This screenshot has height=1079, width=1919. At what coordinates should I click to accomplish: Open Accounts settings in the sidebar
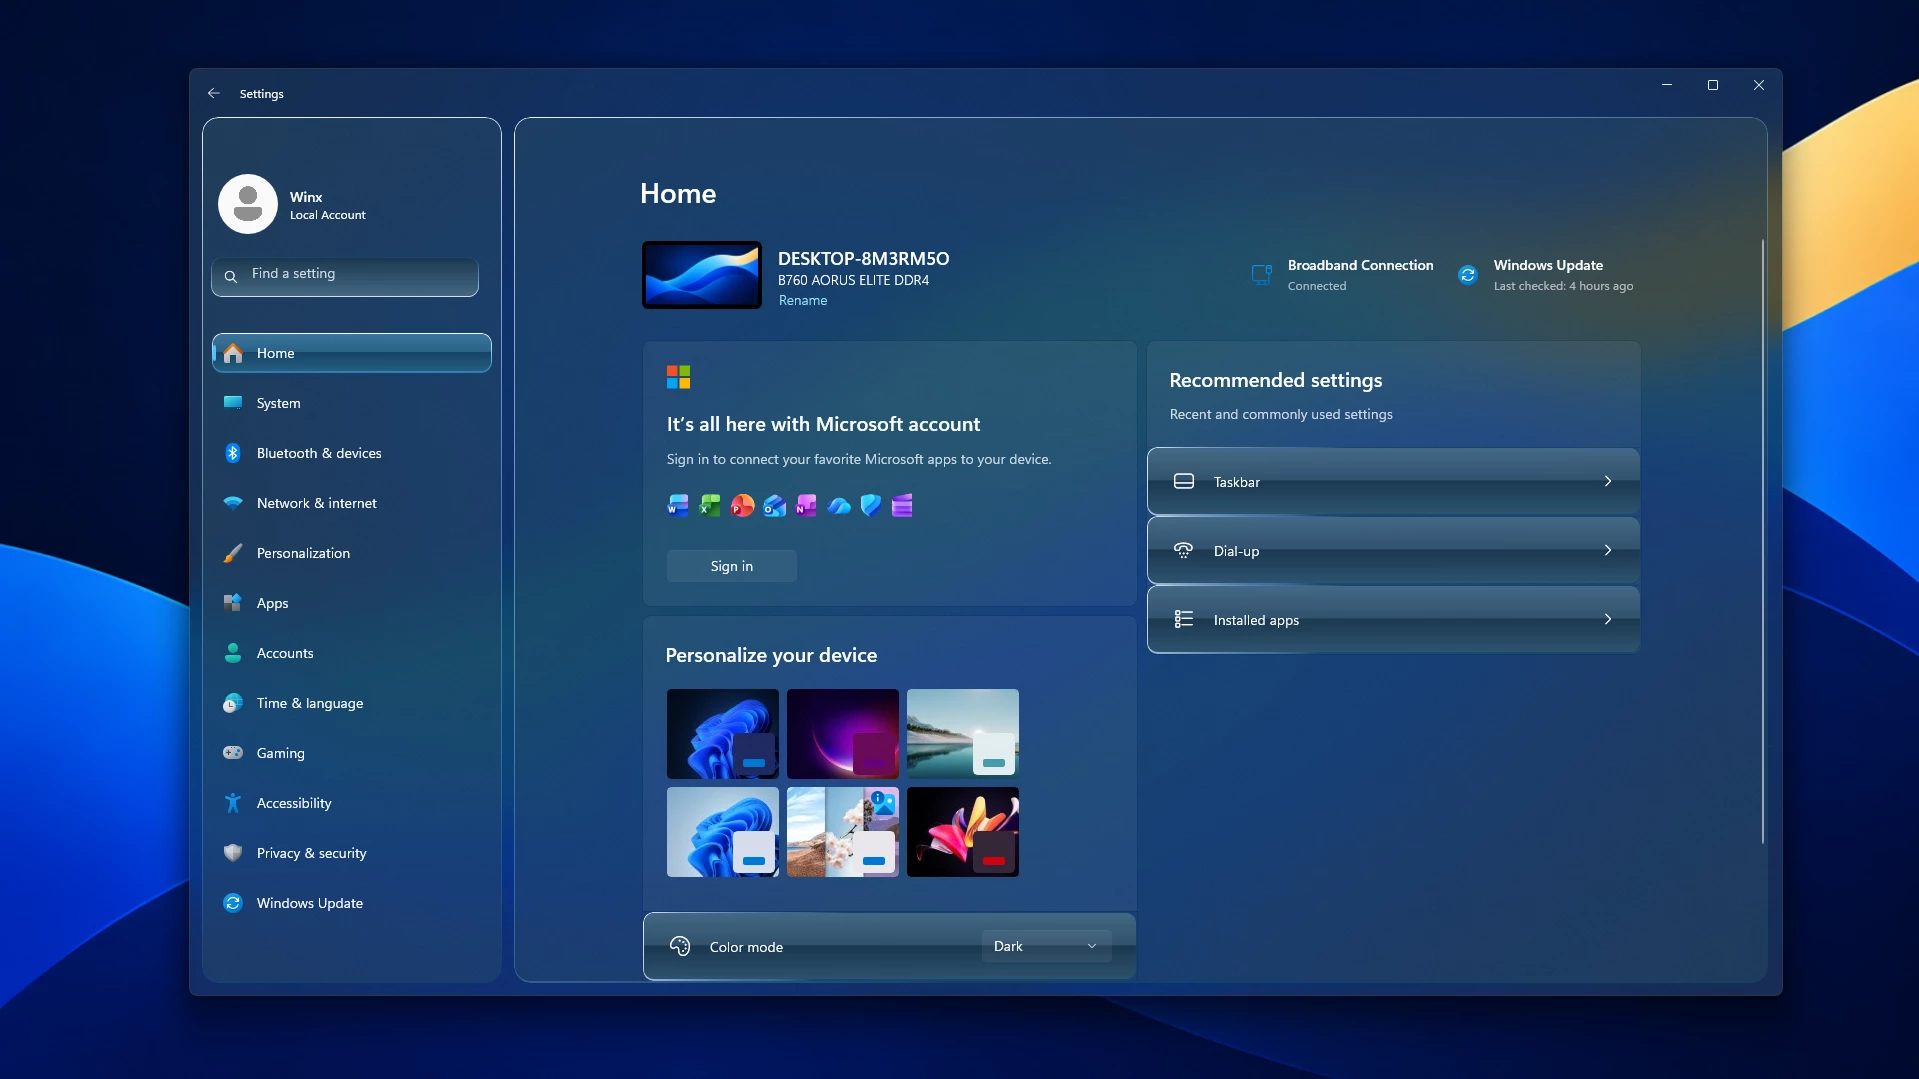click(352, 653)
